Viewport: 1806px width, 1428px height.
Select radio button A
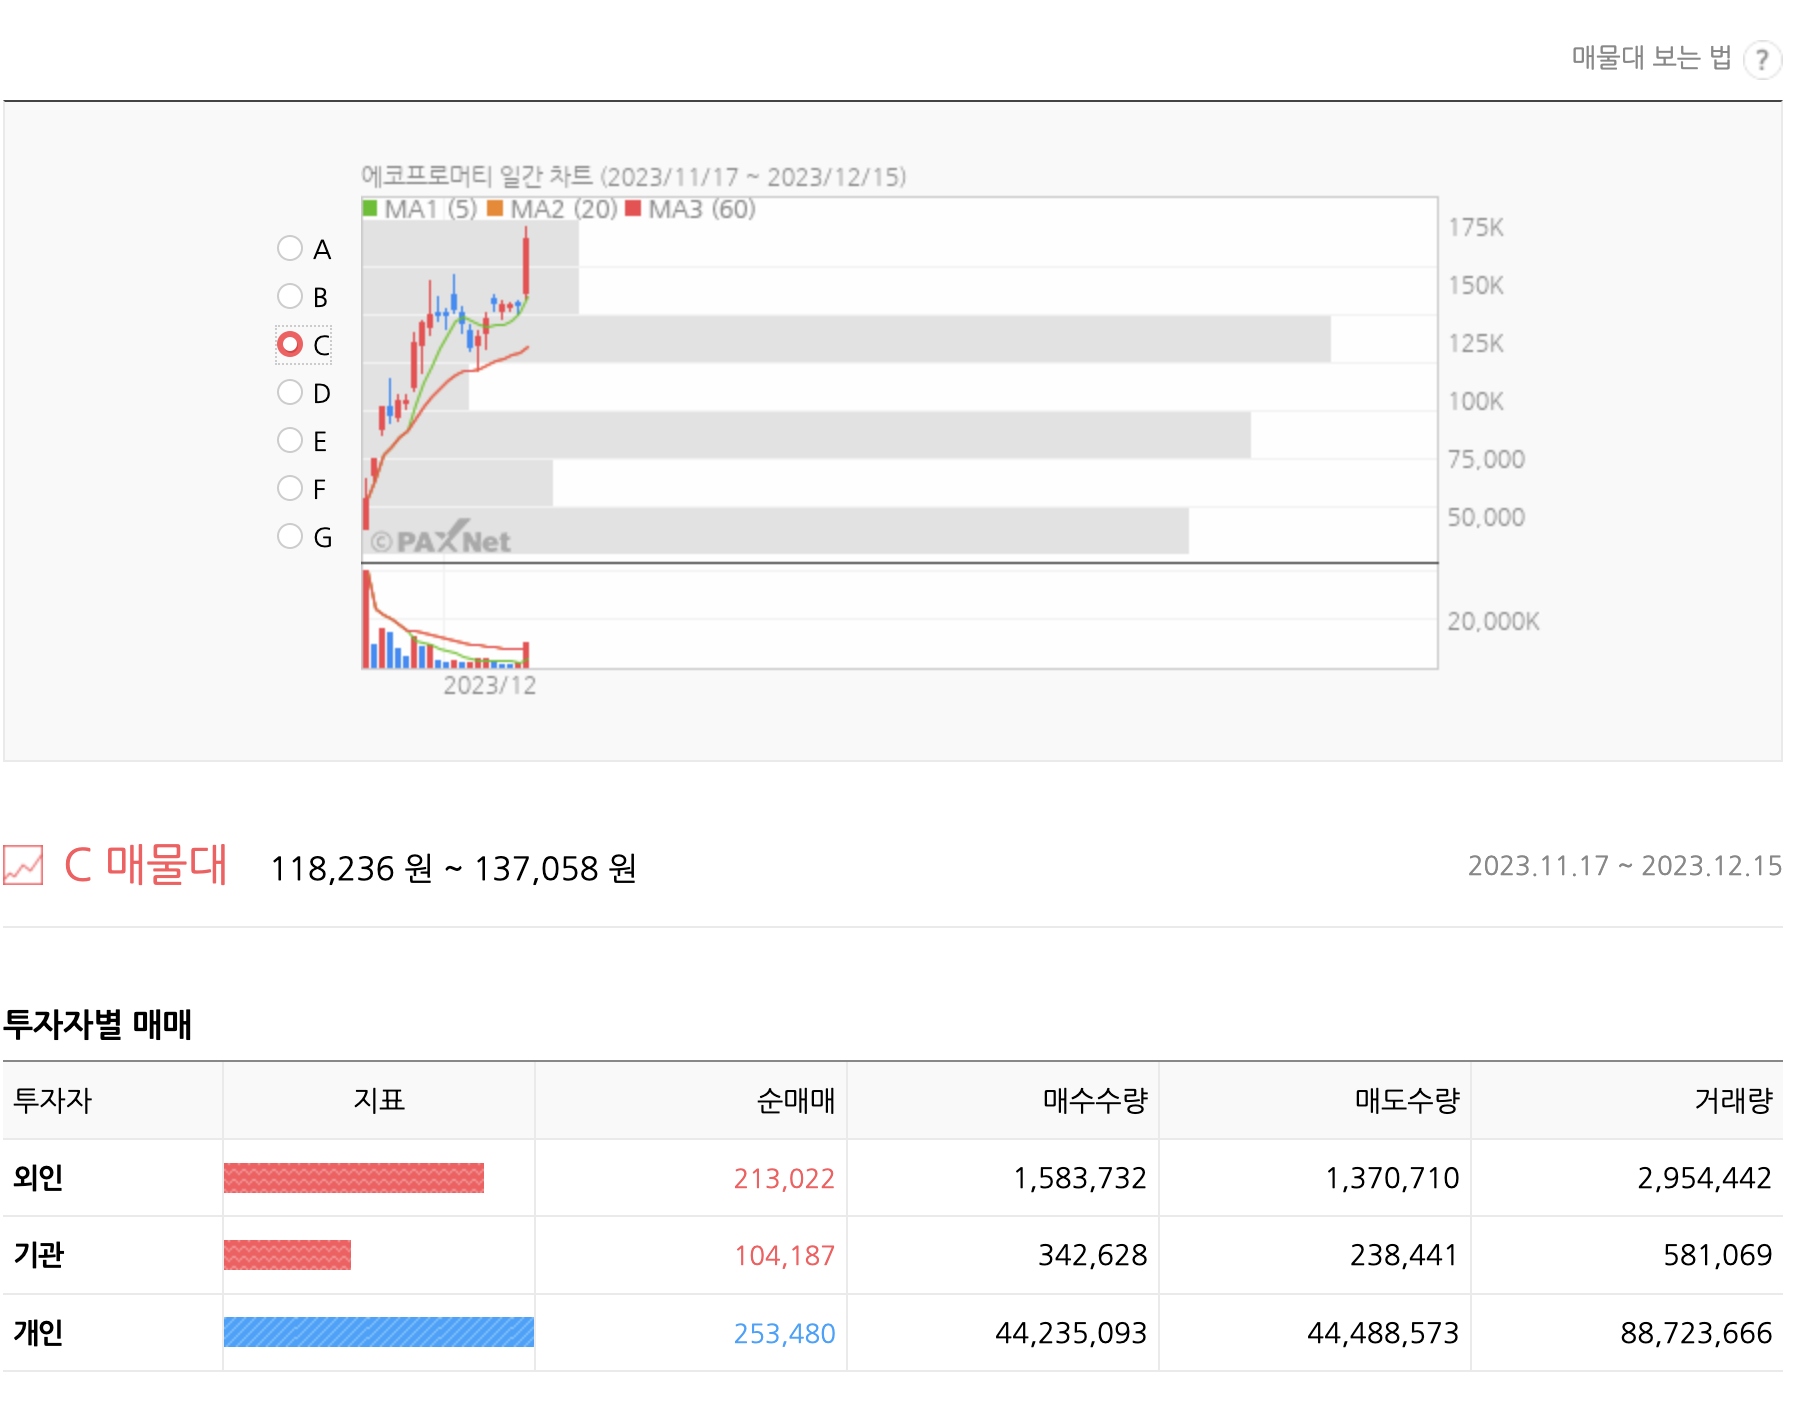[x=290, y=248]
